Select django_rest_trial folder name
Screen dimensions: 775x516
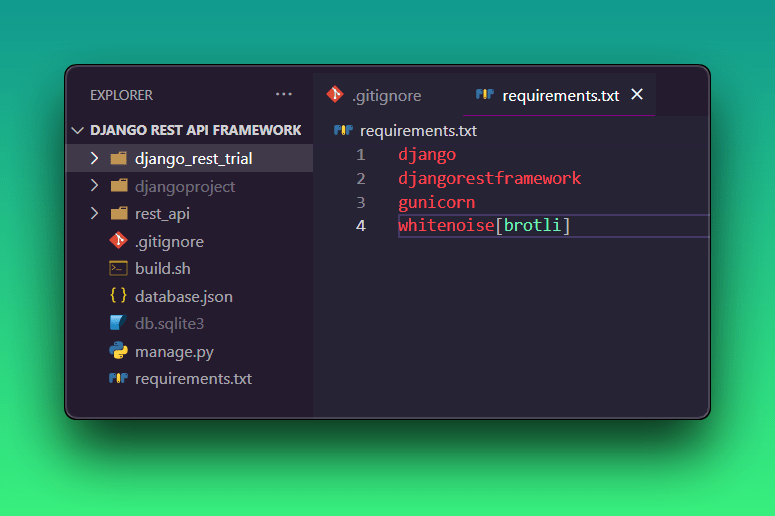point(194,159)
